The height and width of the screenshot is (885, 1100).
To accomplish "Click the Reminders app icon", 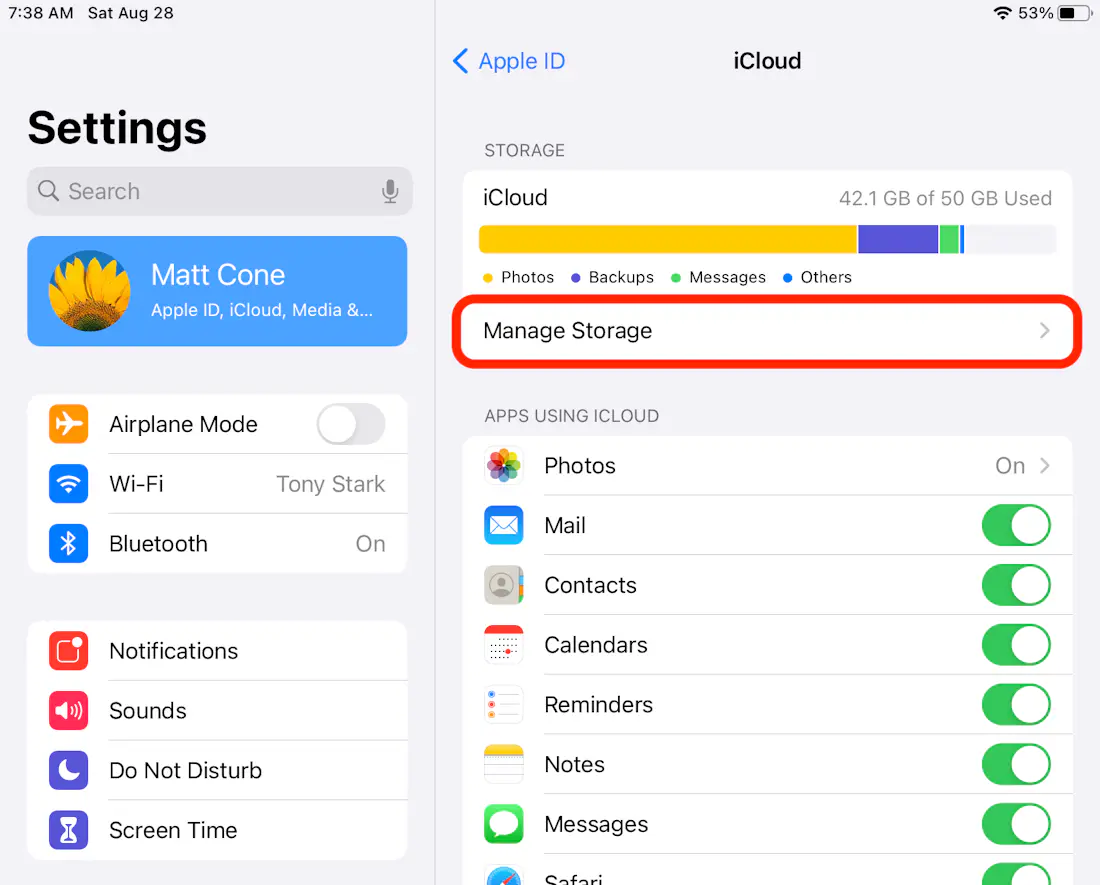I will 503,704.
